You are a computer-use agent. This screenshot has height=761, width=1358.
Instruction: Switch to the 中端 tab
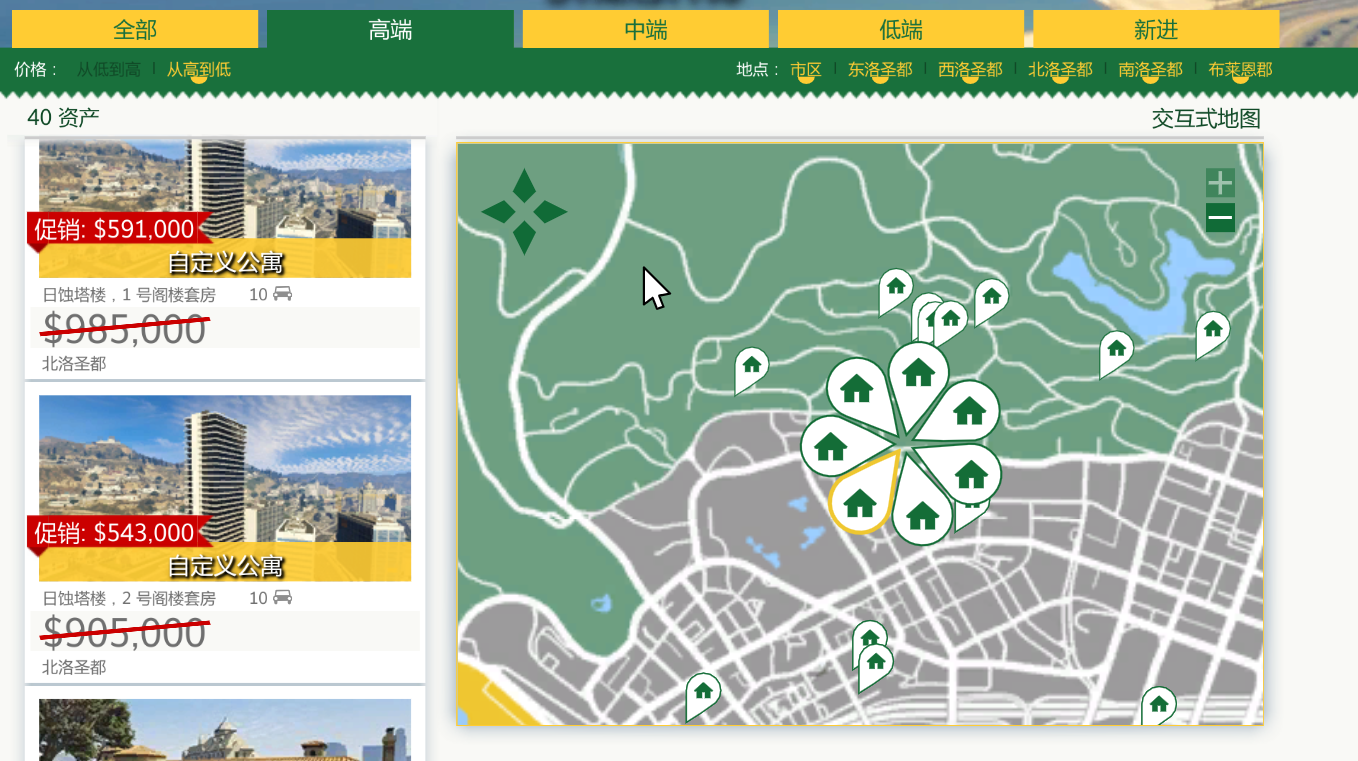646,29
